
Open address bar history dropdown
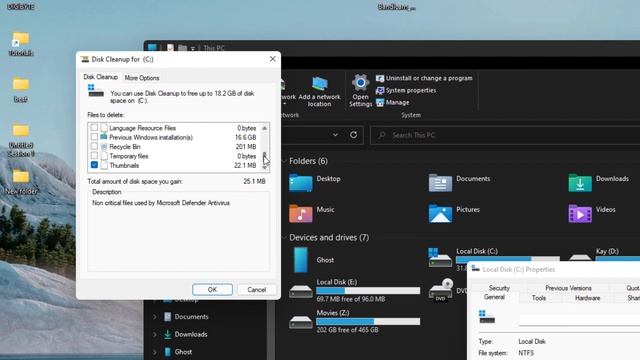[x=335, y=135]
